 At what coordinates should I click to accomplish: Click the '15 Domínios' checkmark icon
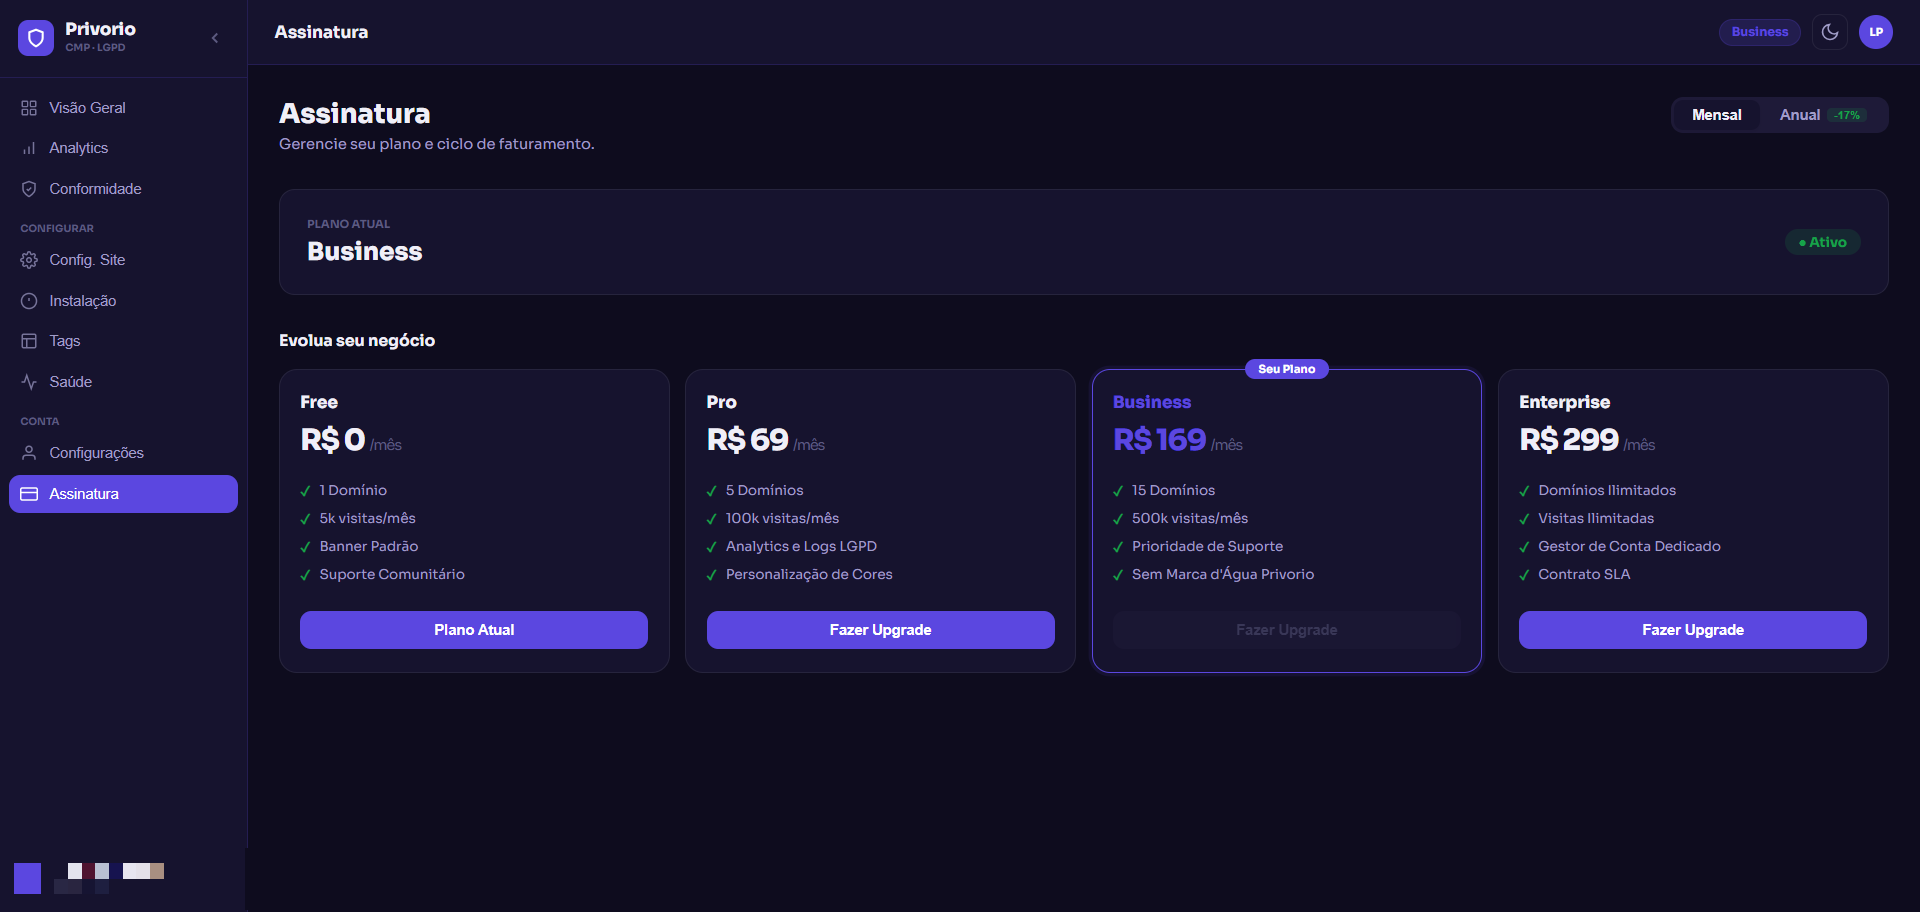(x=1118, y=491)
